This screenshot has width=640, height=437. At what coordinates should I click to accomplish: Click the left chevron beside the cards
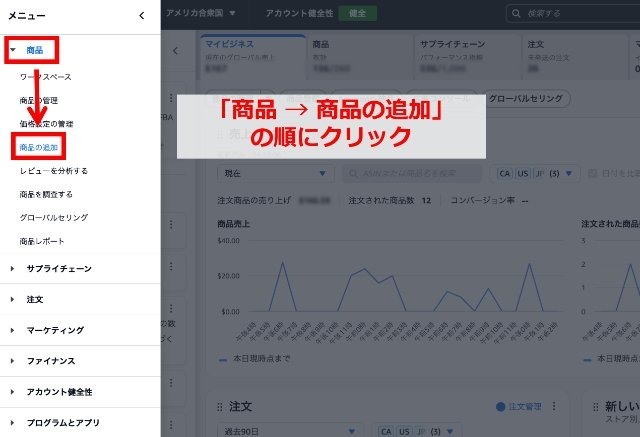click(176, 51)
